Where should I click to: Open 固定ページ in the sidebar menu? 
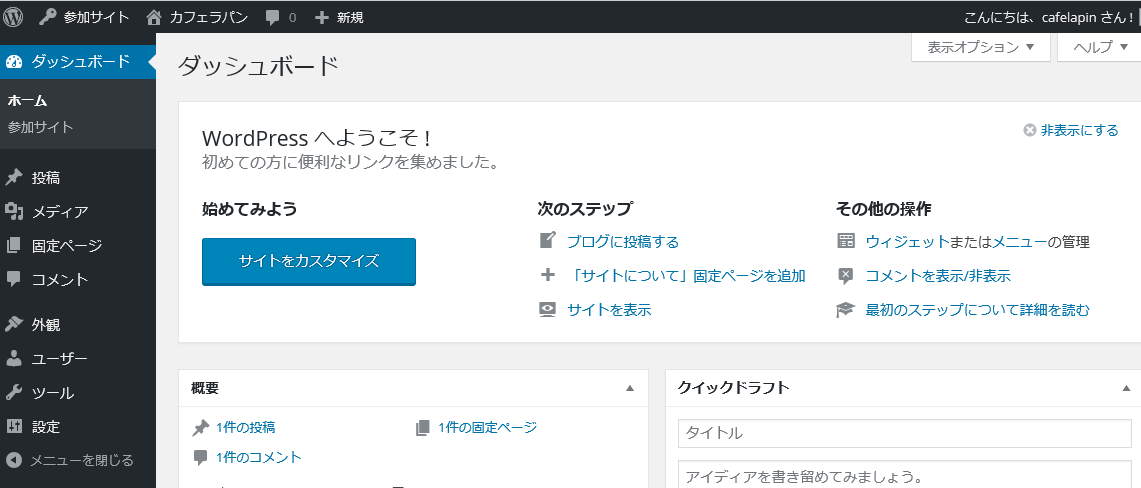pos(66,246)
